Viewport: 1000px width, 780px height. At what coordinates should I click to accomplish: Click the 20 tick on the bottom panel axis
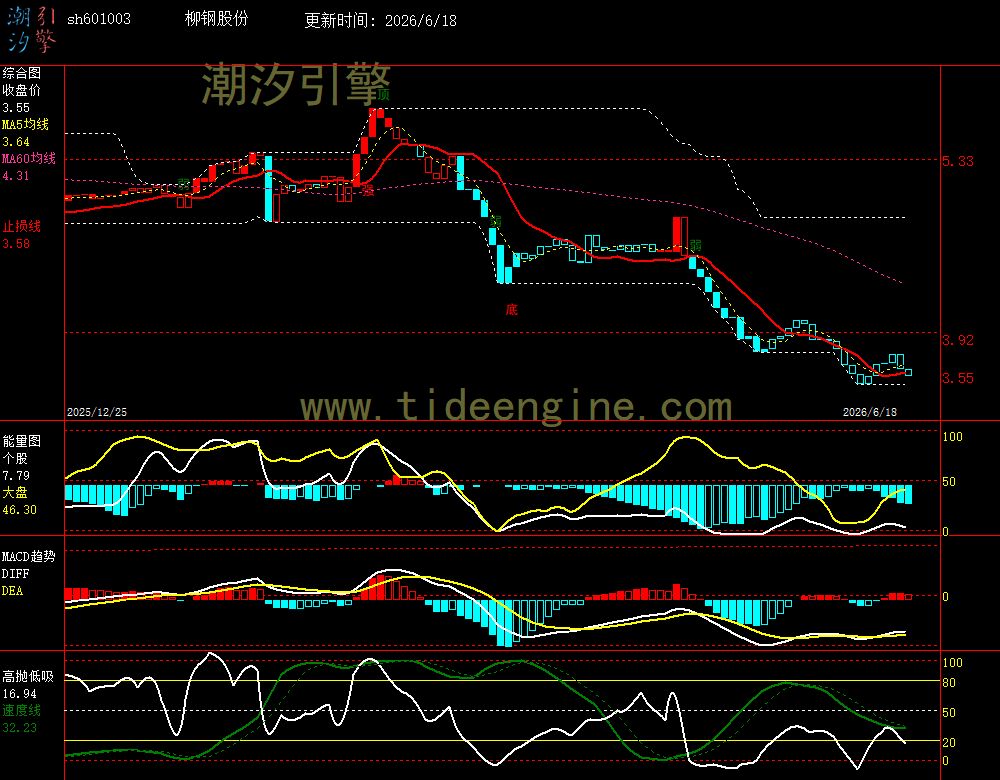[x=949, y=743]
